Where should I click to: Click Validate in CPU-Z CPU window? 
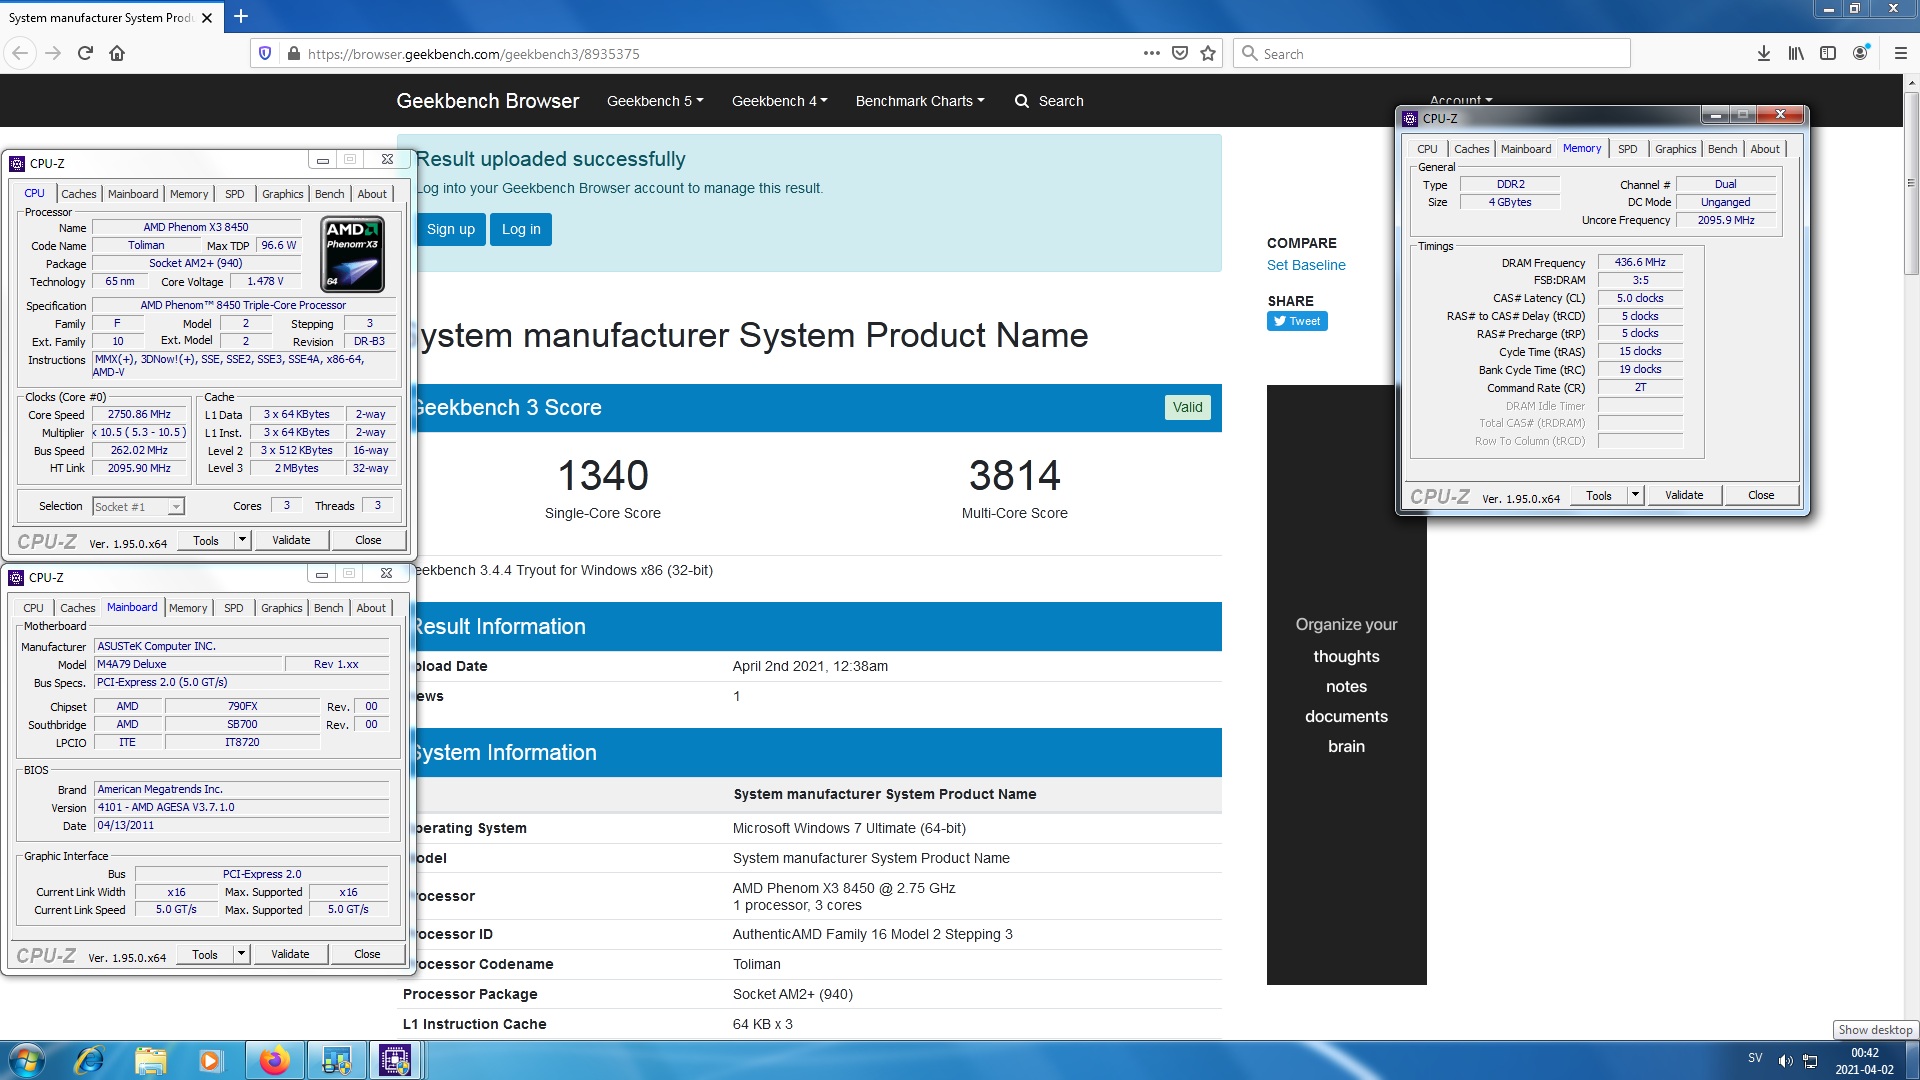point(291,540)
